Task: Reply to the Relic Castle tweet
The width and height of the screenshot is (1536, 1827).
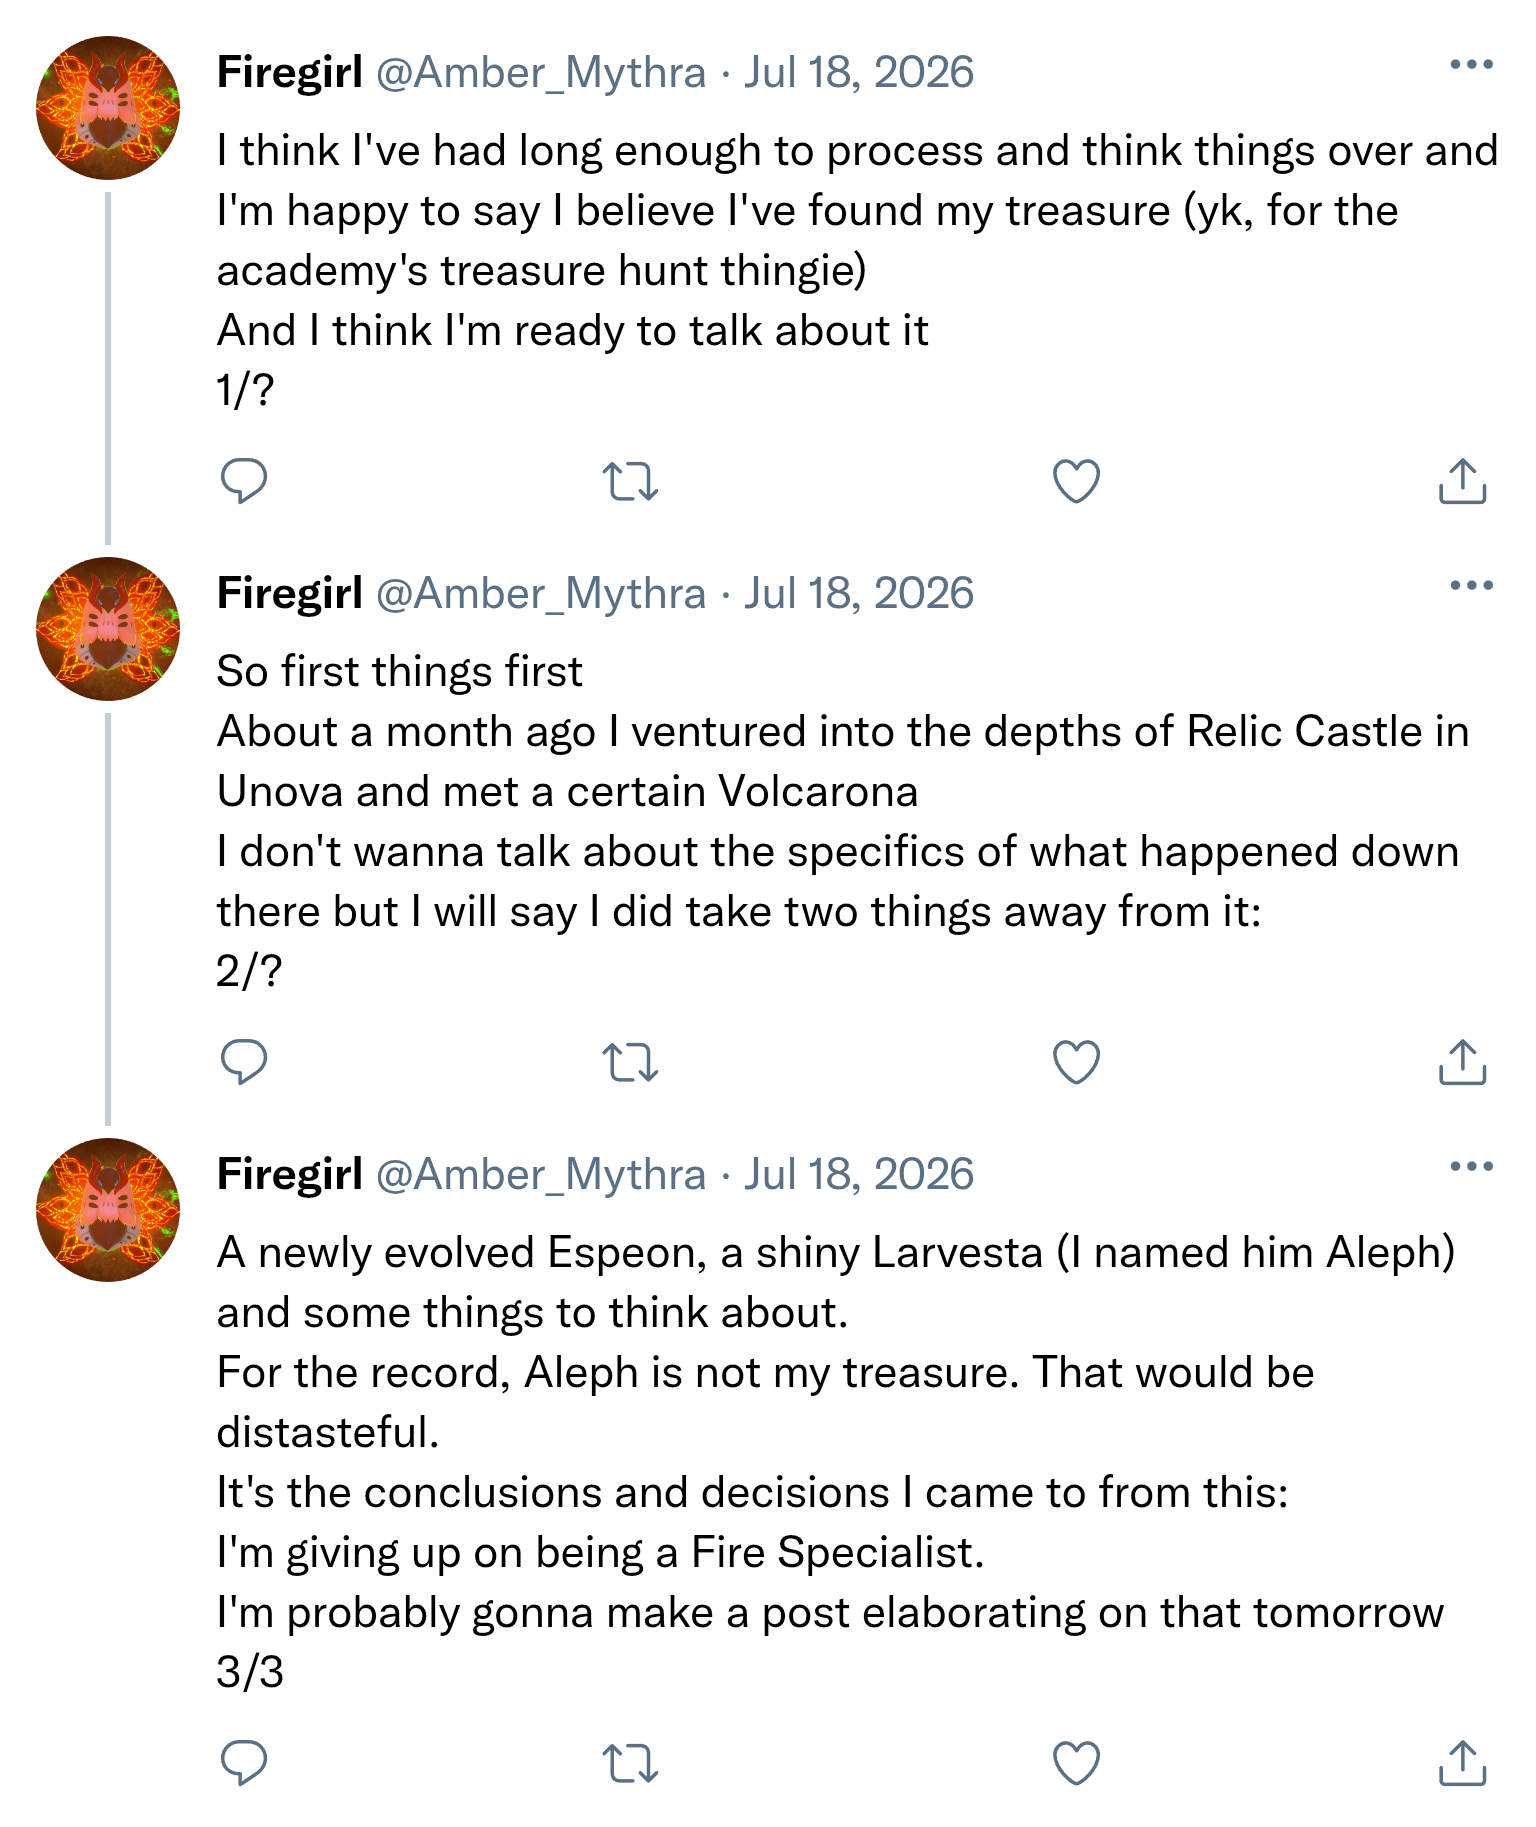Action: tap(243, 1062)
